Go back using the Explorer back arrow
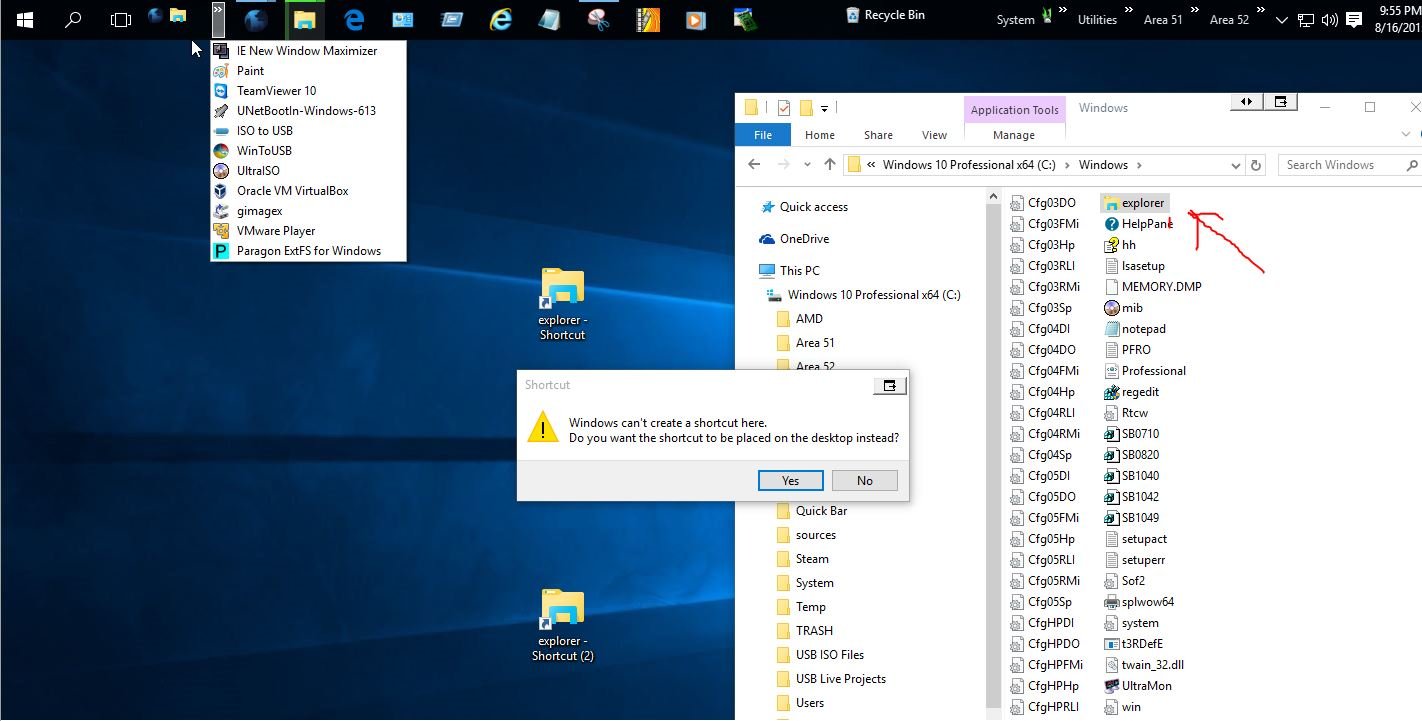The height and width of the screenshot is (721, 1422). tap(755, 165)
